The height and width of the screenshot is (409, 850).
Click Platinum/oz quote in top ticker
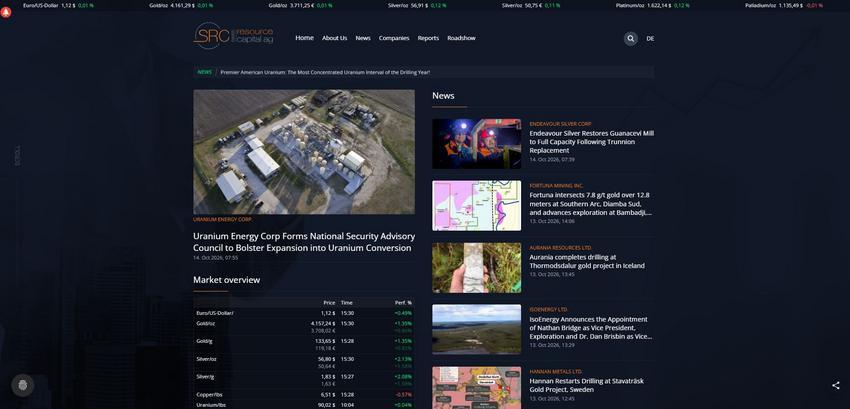[653, 5]
